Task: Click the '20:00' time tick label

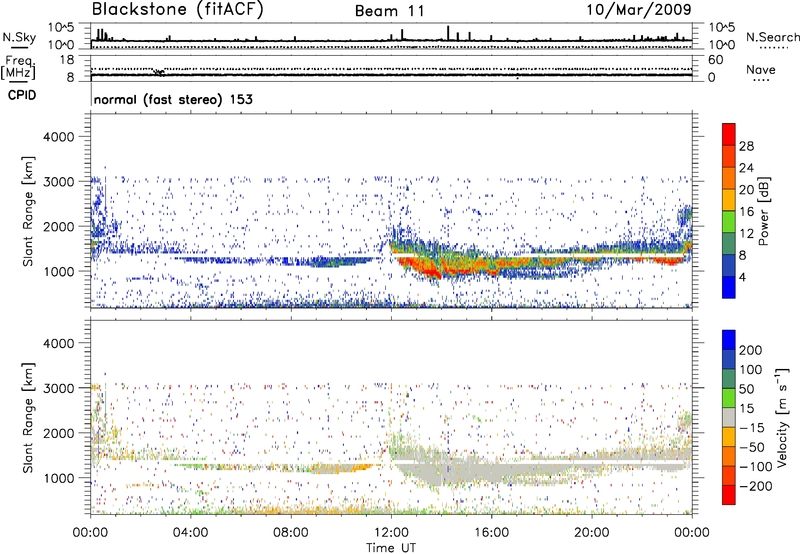Action: click(592, 533)
